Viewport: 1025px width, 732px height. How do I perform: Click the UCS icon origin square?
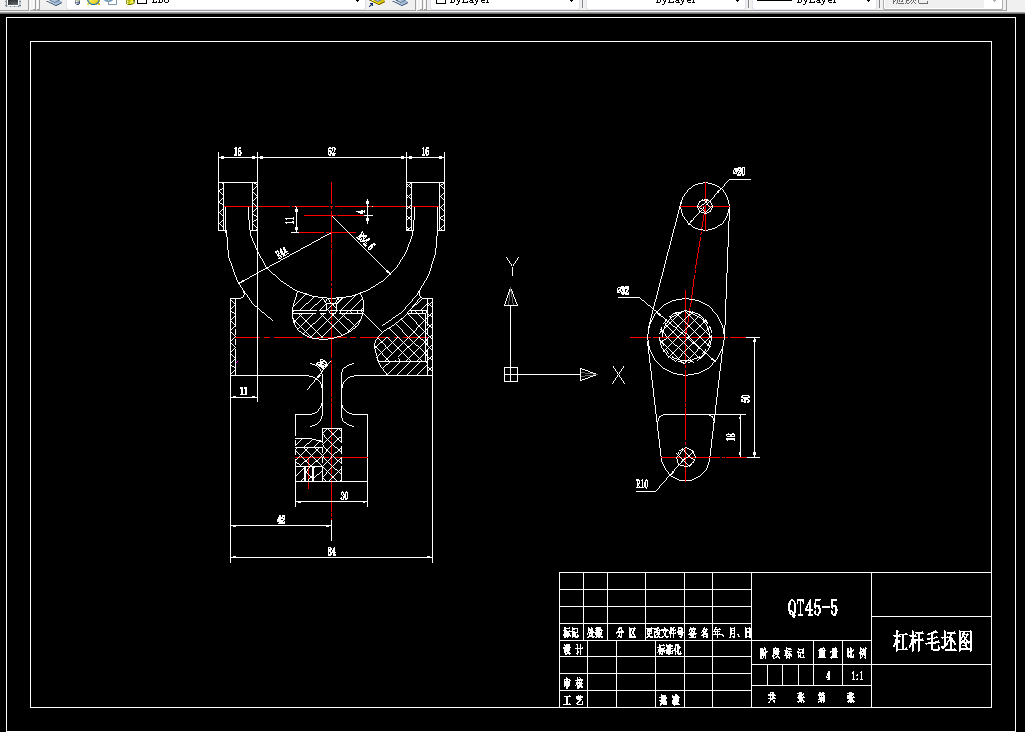511,374
